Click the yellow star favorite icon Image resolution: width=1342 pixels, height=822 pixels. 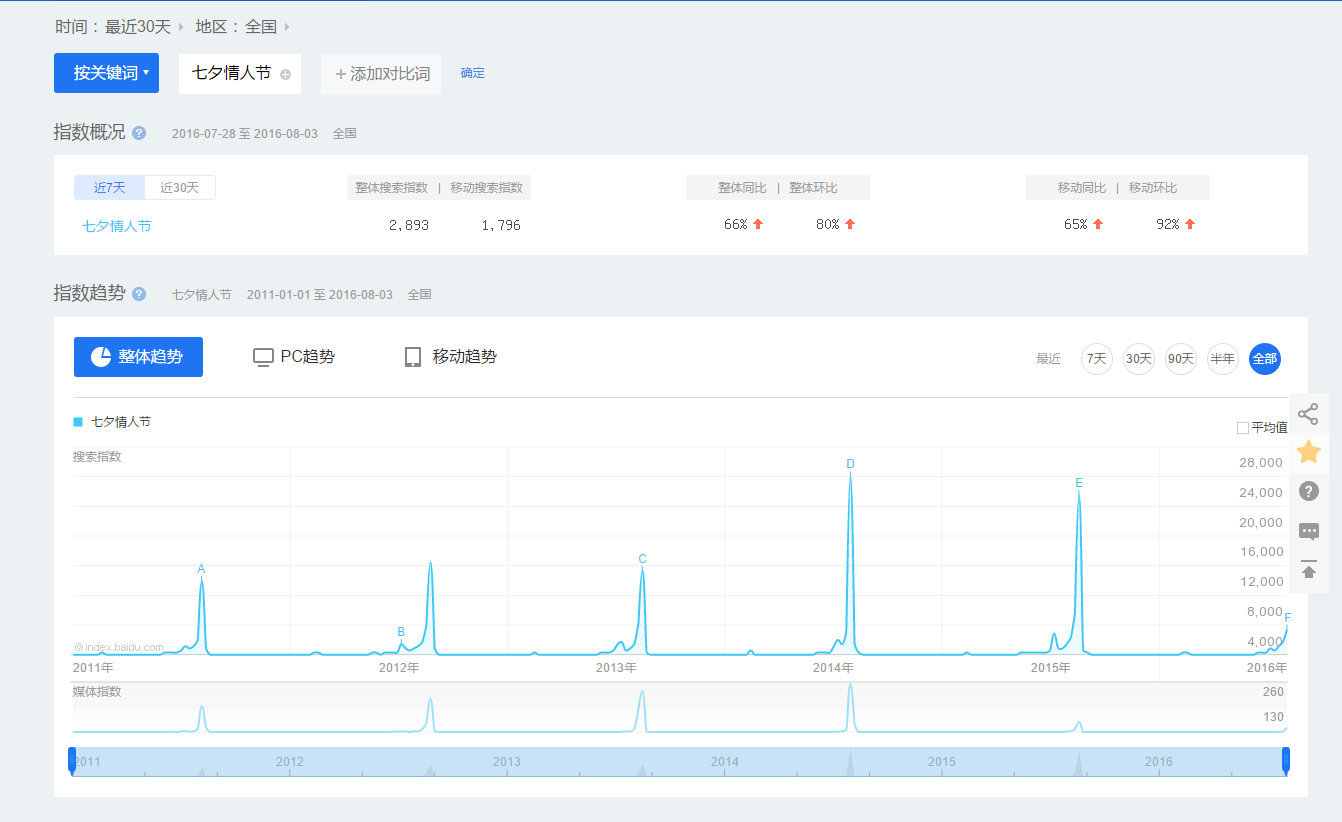[1308, 452]
